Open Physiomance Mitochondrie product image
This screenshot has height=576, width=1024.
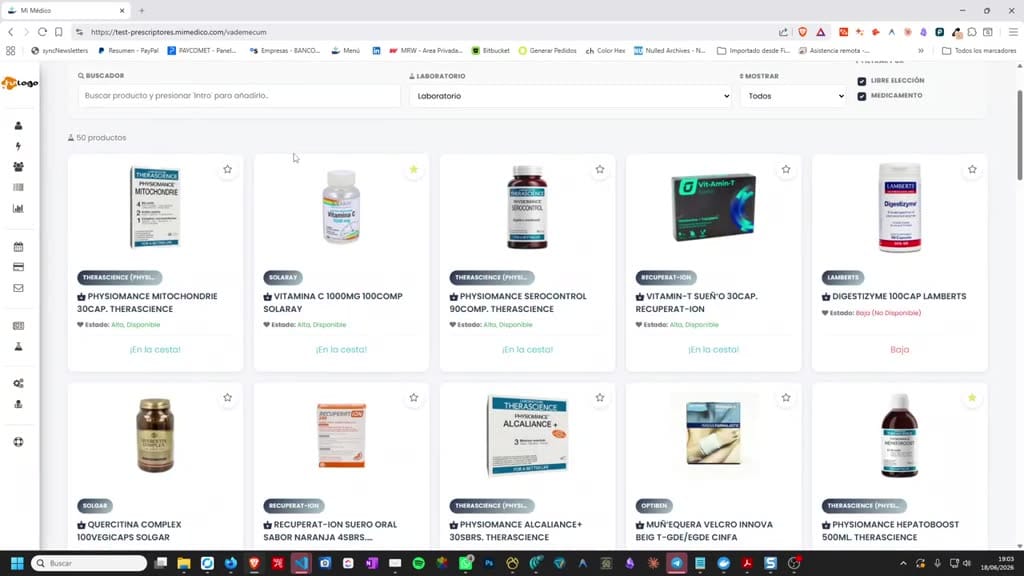155,206
